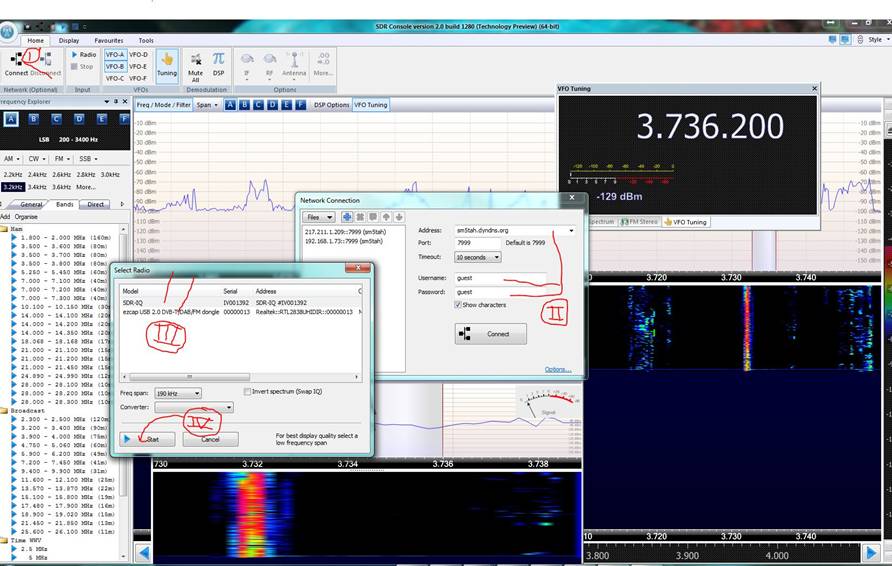Screen dimensions: 892x566
Task: Toggle VFO-A in the ribbon
Action: coord(114,55)
